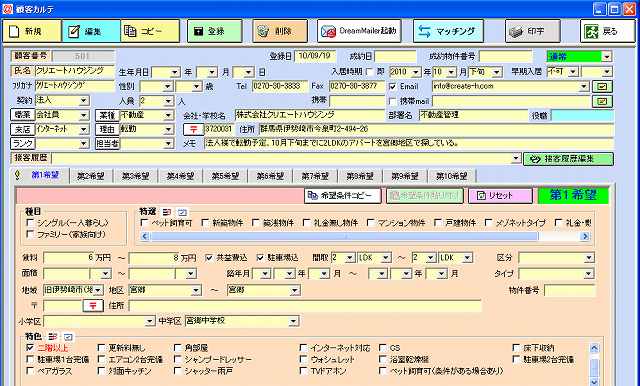Switch to the 第10希望 tab
The height and width of the screenshot is (386, 640).
[x=451, y=176]
